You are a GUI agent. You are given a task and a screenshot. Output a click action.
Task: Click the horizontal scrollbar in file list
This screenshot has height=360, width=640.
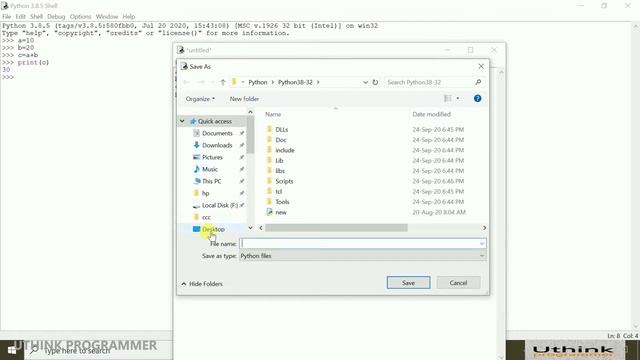point(336,228)
